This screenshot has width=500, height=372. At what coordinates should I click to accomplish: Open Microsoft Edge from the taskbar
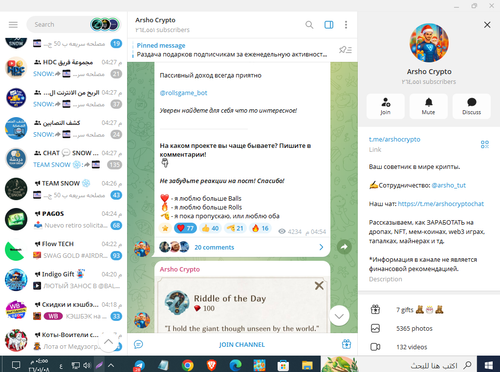(236, 365)
